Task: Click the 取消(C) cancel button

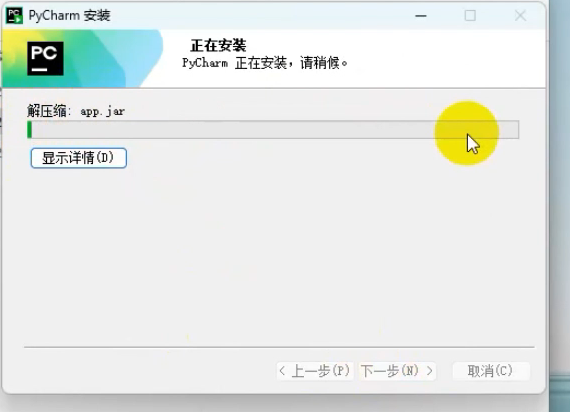Action: point(491,371)
